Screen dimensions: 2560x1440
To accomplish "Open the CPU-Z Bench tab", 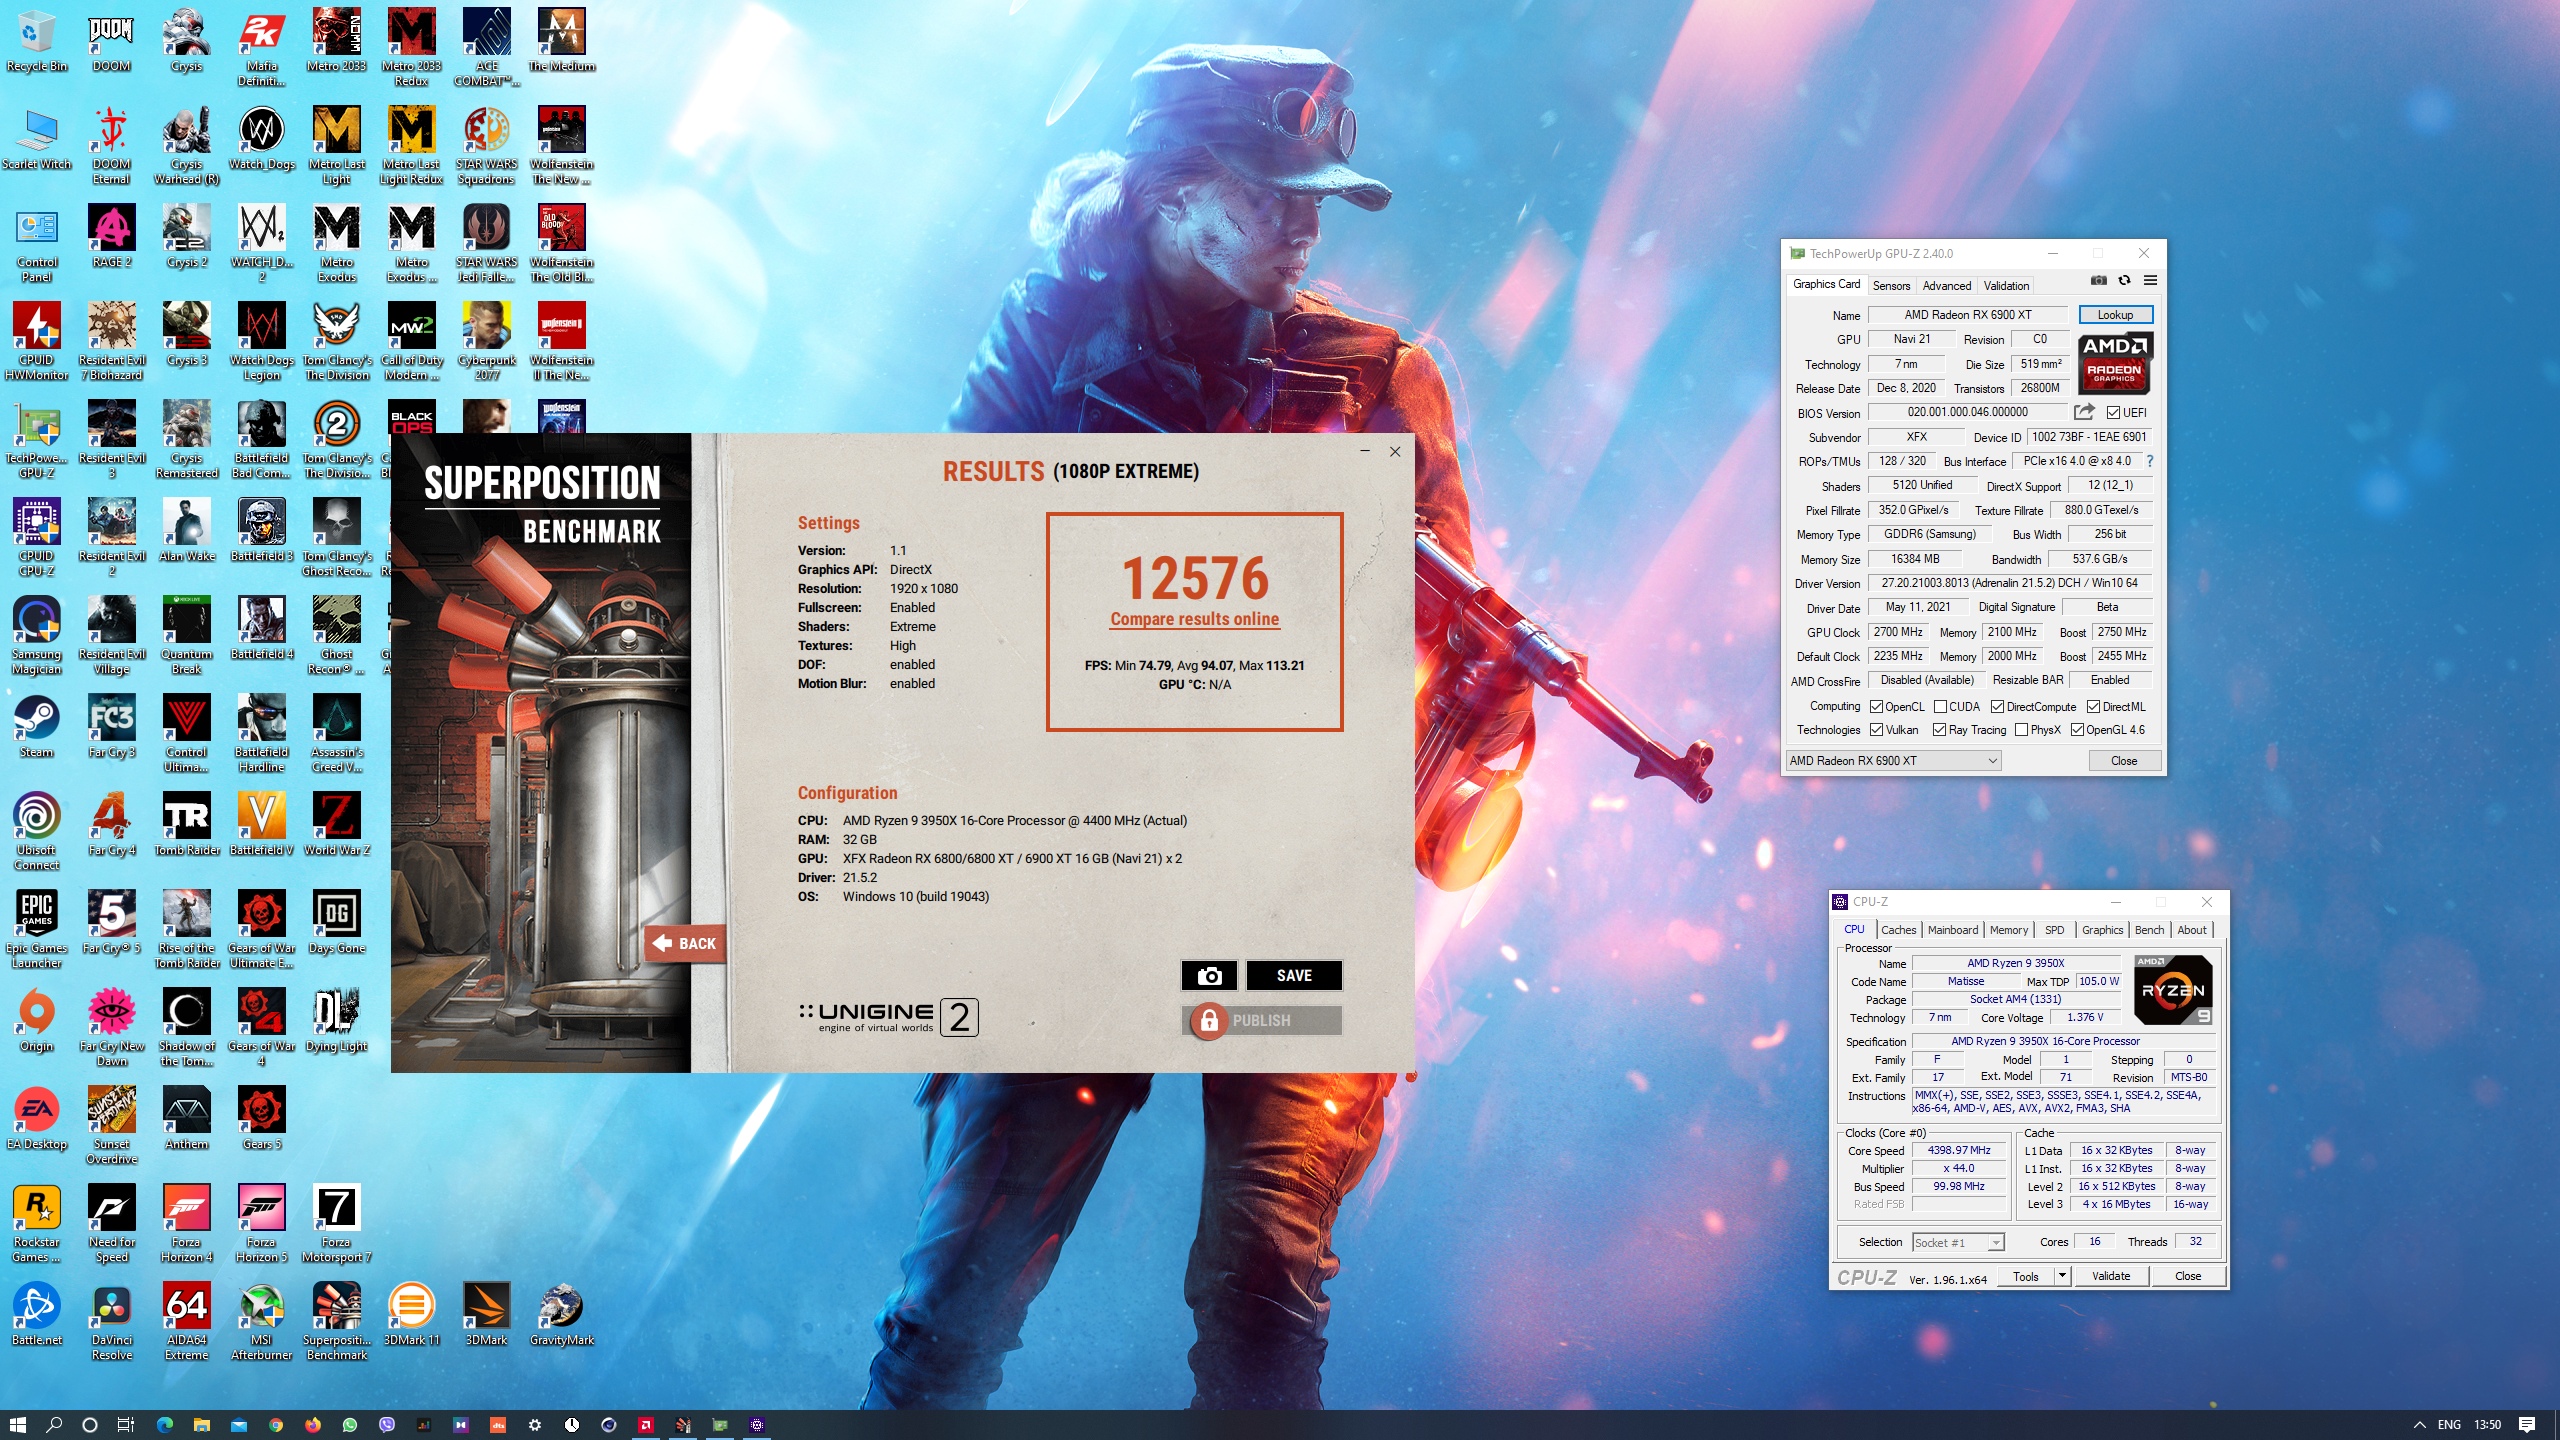I will 2149,930.
